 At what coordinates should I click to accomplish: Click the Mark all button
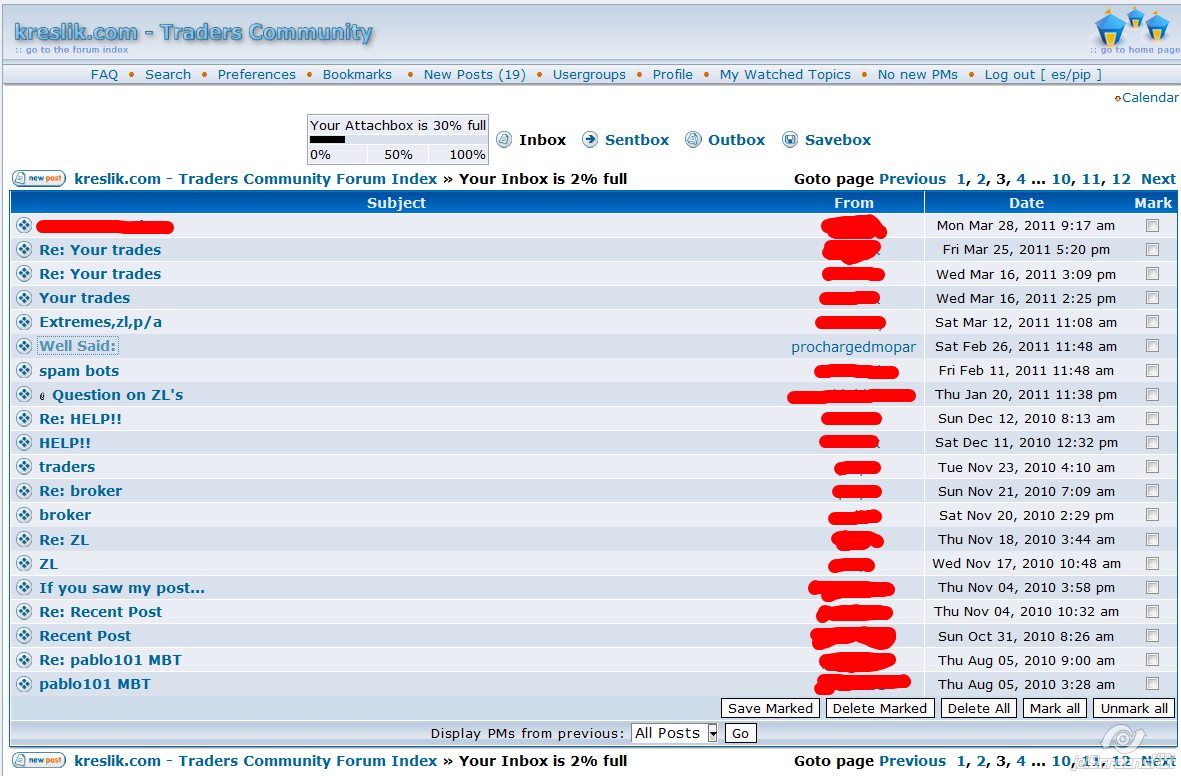pos(1054,708)
